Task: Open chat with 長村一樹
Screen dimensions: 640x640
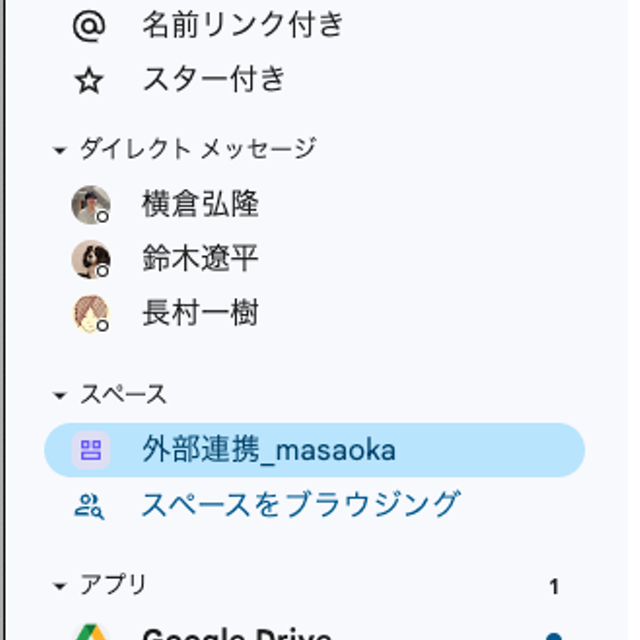Action: coord(201,314)
